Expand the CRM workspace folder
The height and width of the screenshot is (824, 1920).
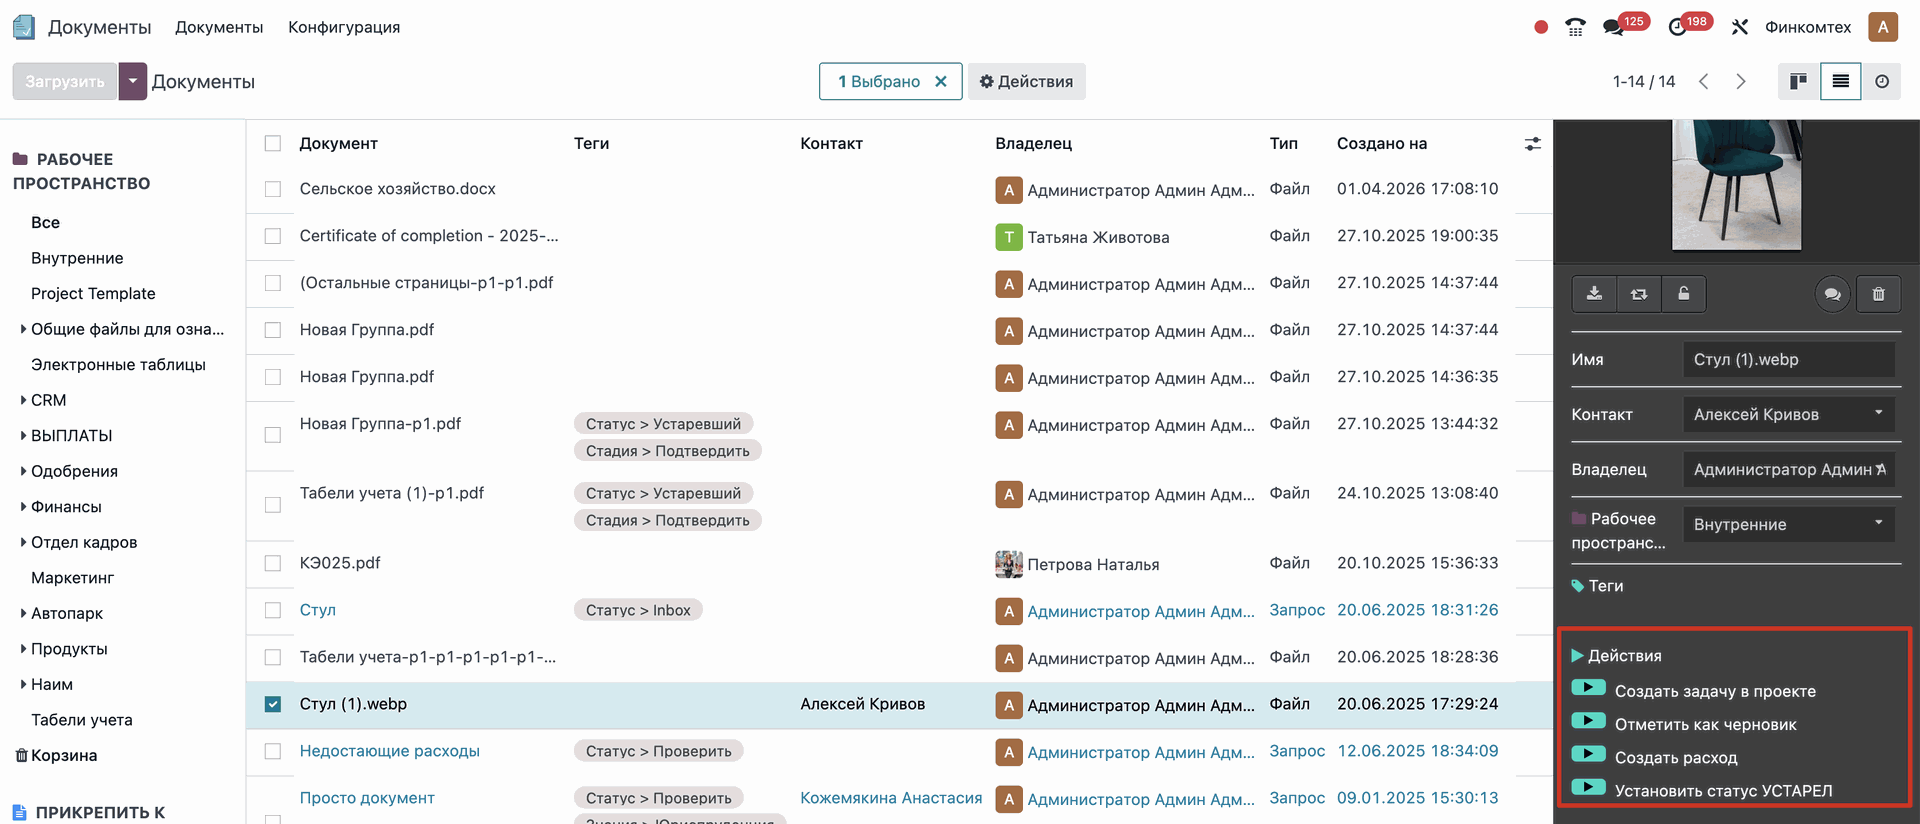[23, 400]
